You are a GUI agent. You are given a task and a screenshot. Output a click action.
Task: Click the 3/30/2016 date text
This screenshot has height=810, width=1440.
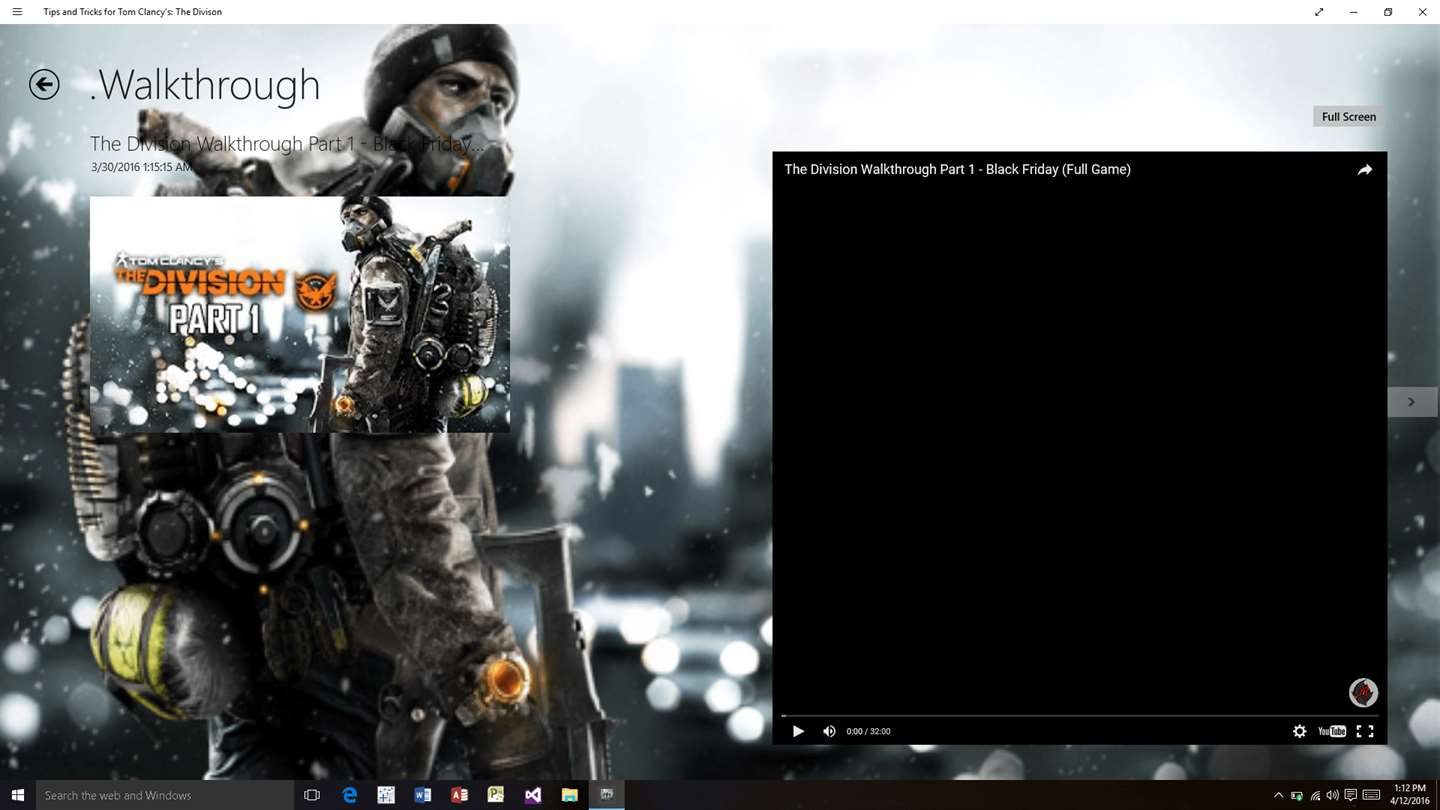pyautogui.click(x=141, y=167)
